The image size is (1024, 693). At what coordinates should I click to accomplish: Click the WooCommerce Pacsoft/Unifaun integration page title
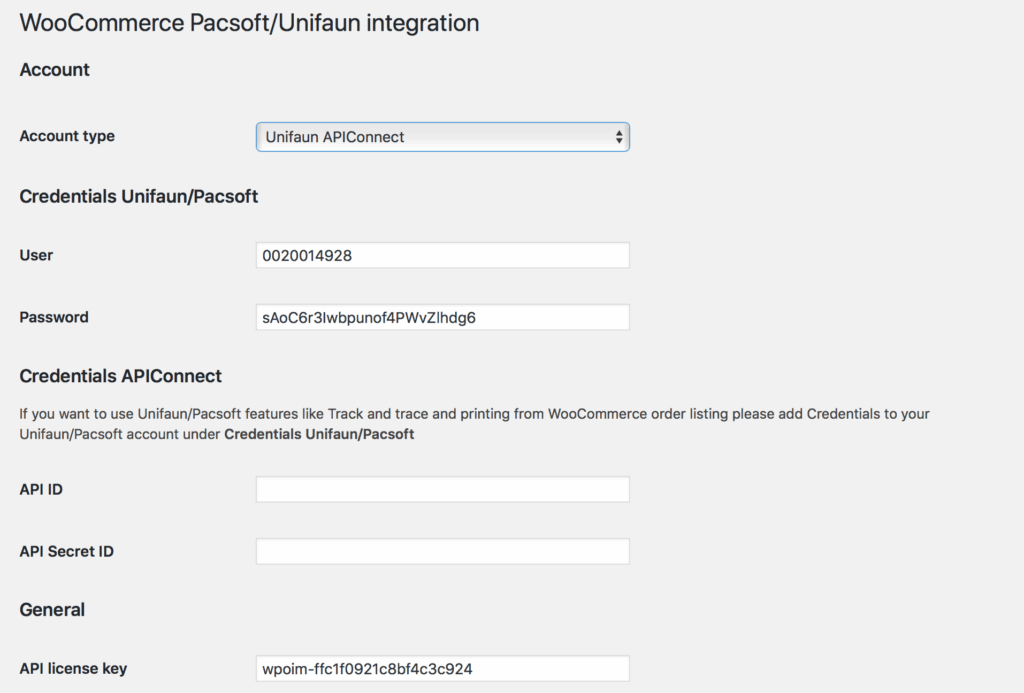pos(249,23)
